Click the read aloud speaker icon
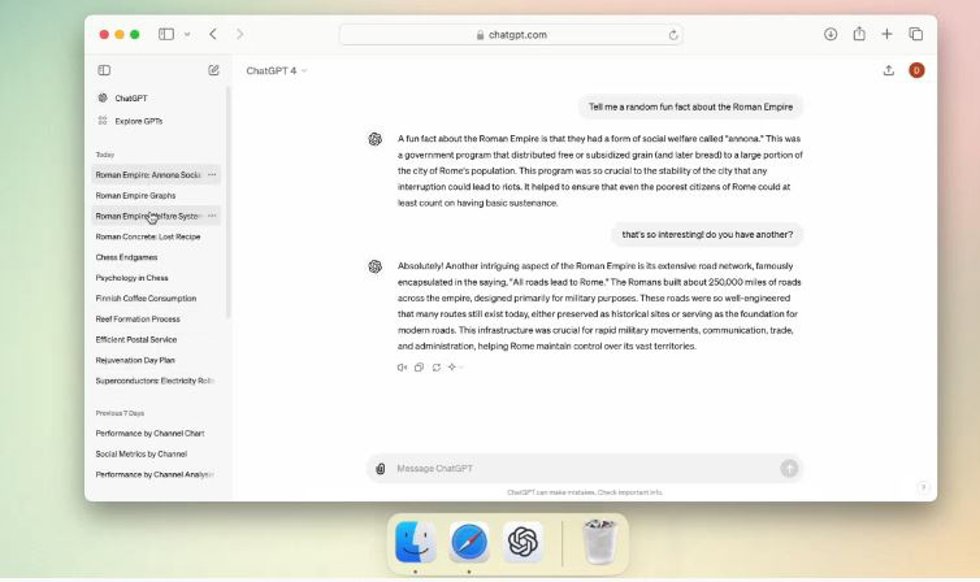This screenshot has width=980, height=582. 402,367
